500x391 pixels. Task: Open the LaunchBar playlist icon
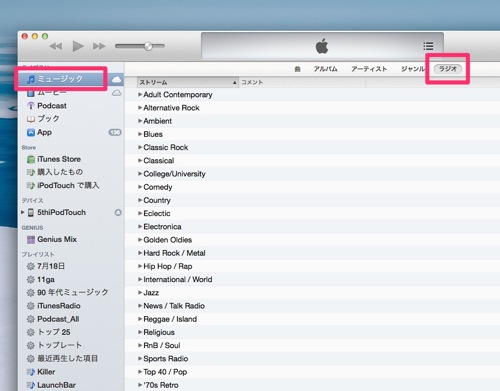tap(31, 385)
